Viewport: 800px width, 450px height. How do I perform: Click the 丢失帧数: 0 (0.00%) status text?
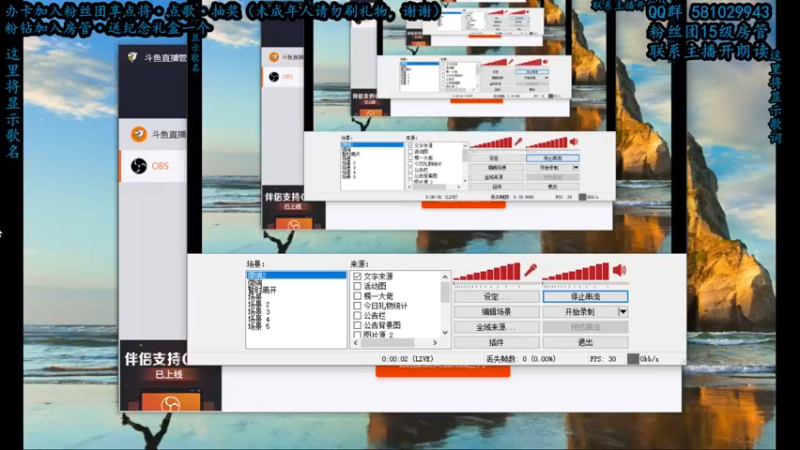(520, 359)
